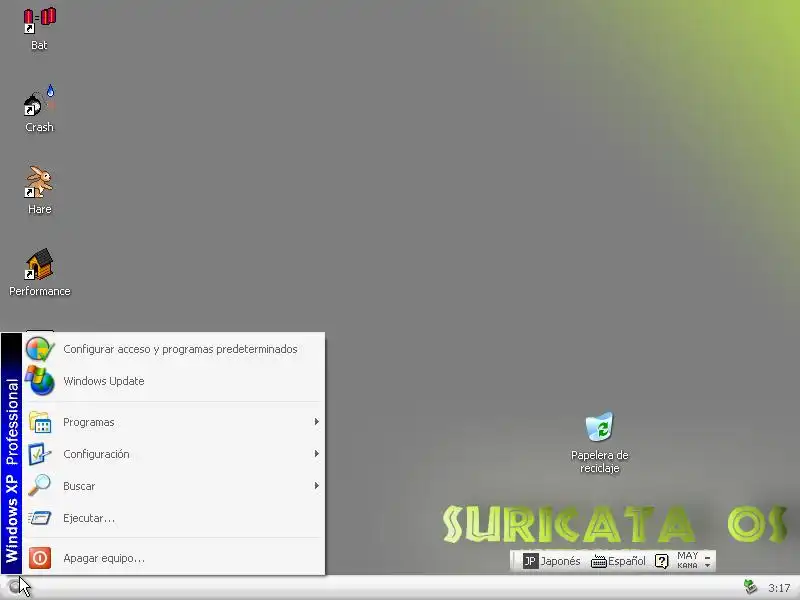
Task: Click the keyboard icon beside Español
Action: coord(598,562)
